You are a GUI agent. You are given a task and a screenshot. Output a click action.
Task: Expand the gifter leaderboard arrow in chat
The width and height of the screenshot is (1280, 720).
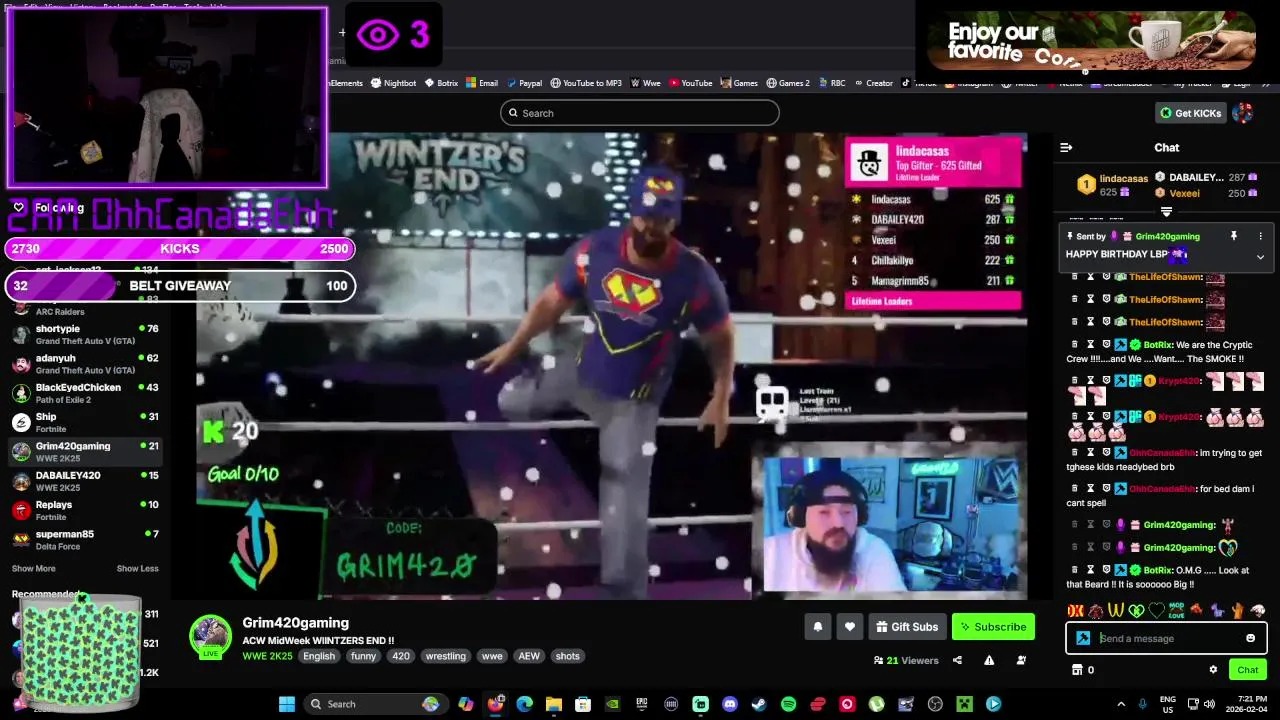[x=1166, y=211]
